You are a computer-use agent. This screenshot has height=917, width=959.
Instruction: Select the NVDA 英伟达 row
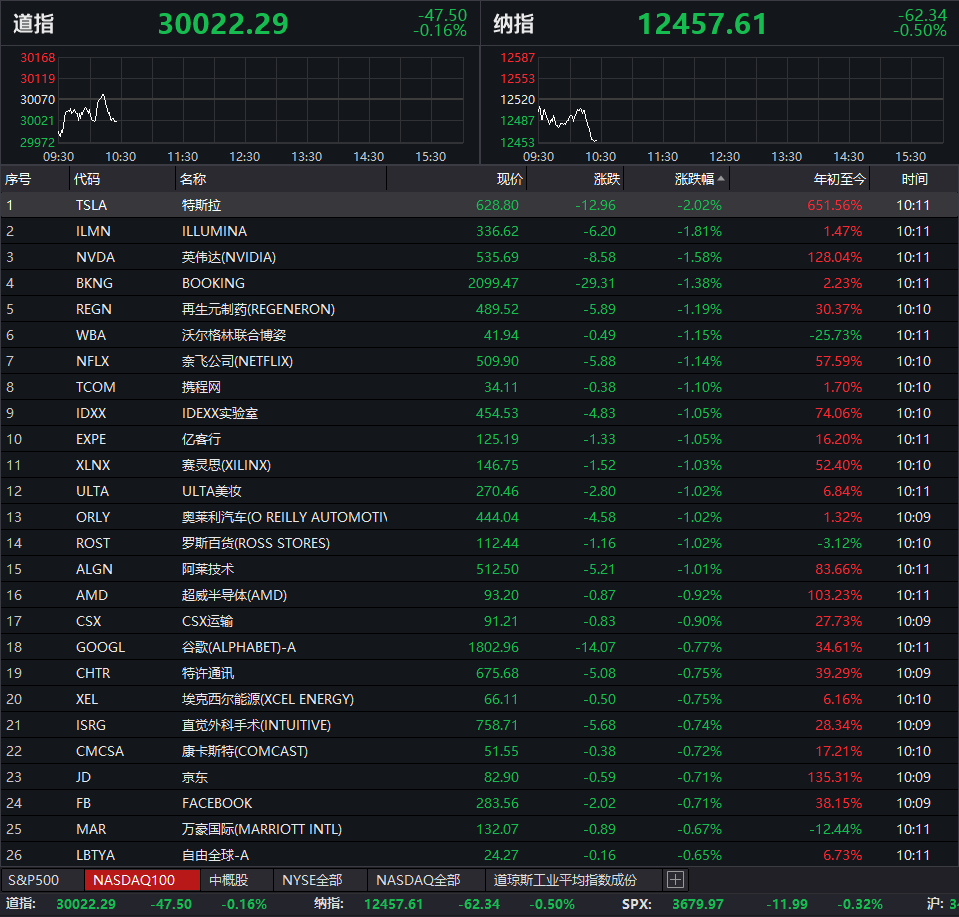click(480, 257)
